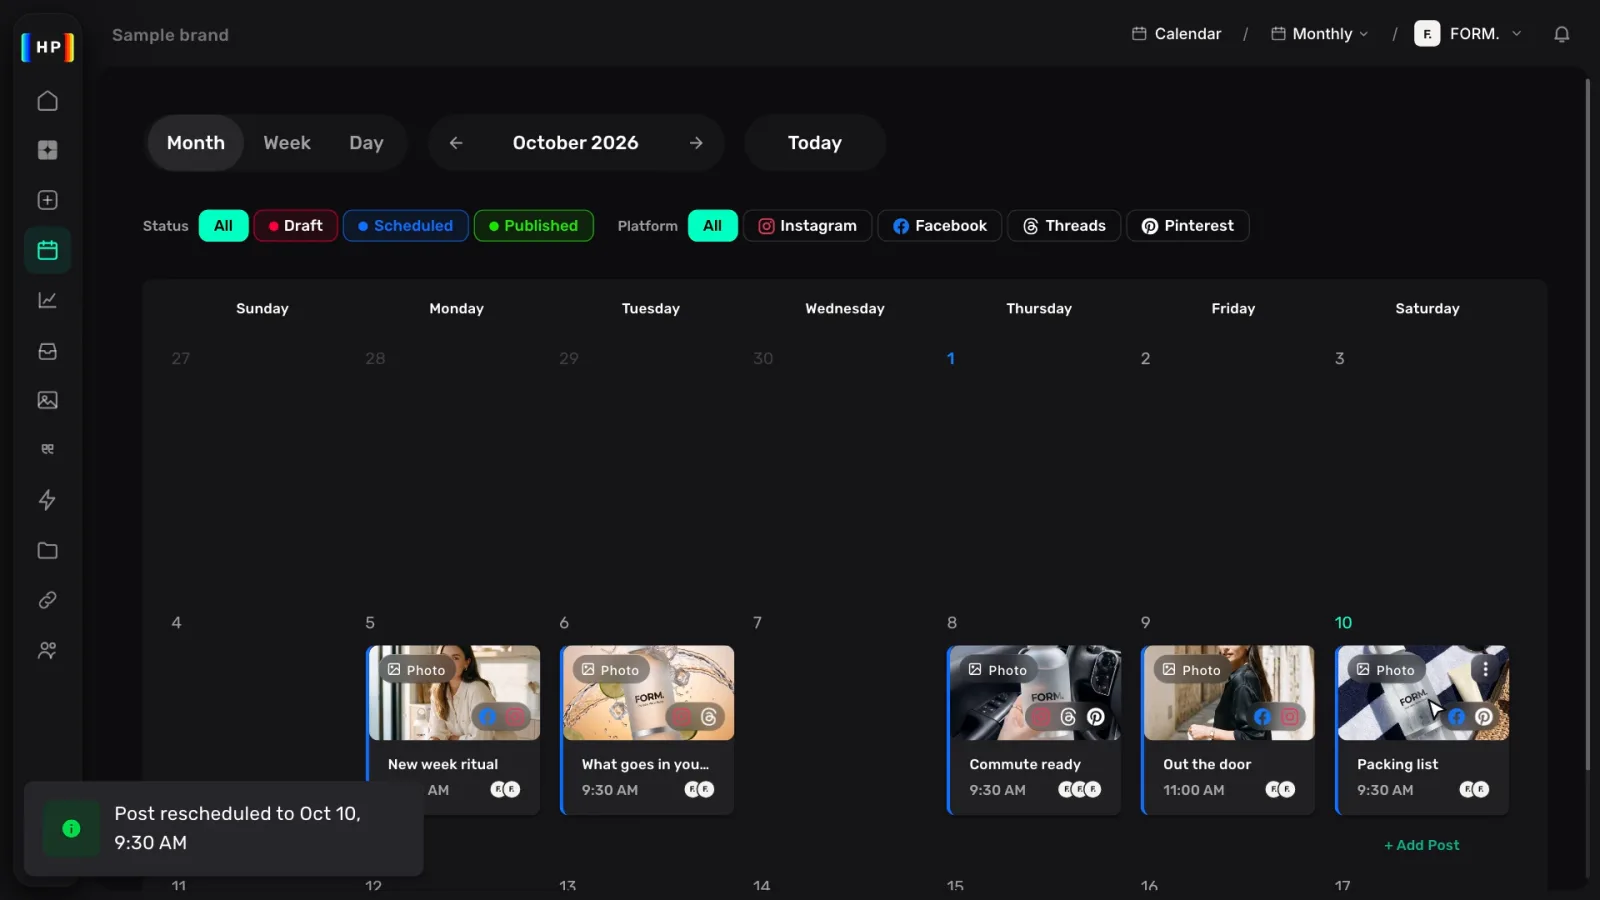Open the FORM. brand dropdown
This screenshot has height=900, width=1600.
1468,34
